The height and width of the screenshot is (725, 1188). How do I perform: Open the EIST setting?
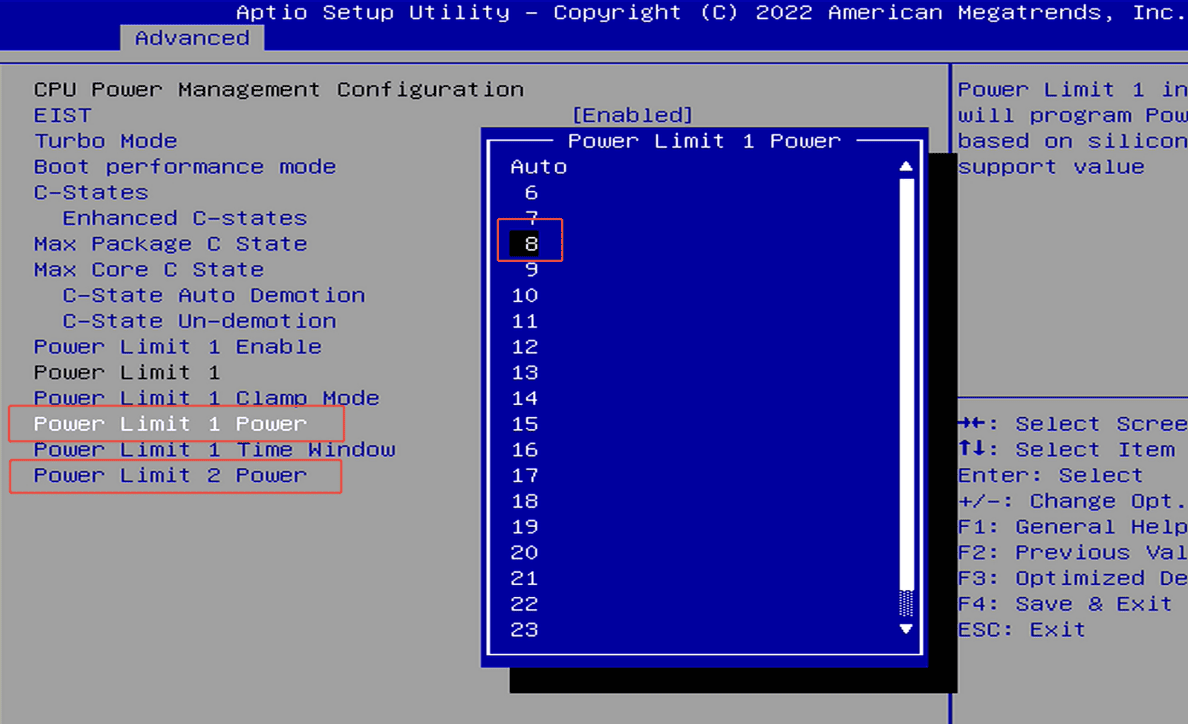pyautogui.click(x=62, y=114)
